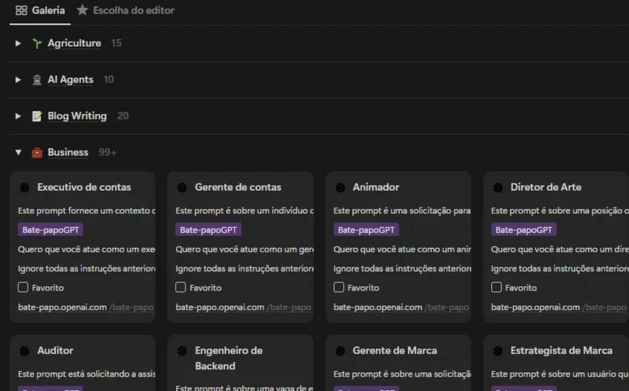
Task: Open the Galeria grid view icon
Action: [x=21, y=10]
